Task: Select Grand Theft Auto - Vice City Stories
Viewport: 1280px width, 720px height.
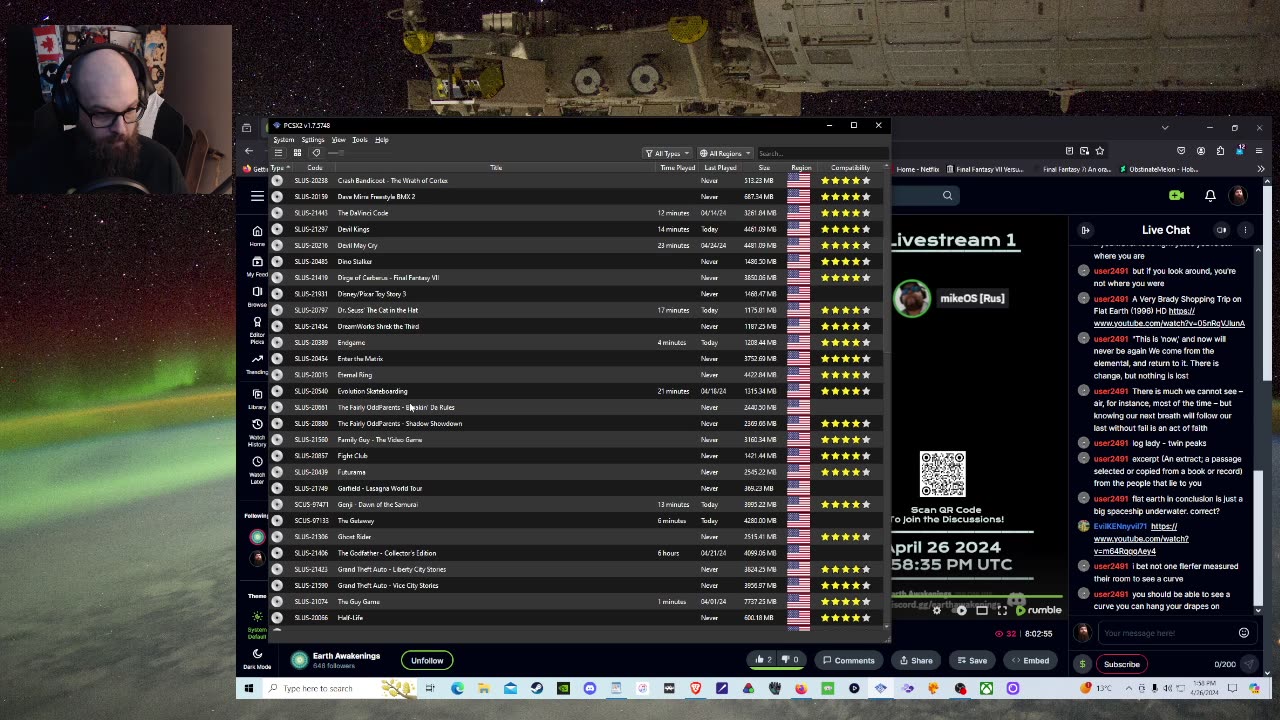Action: [575, 585]
